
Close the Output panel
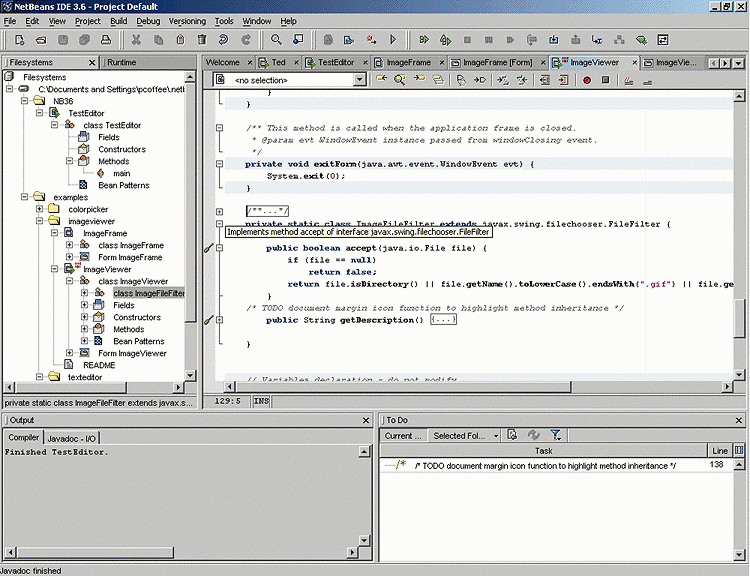point(366,420)
